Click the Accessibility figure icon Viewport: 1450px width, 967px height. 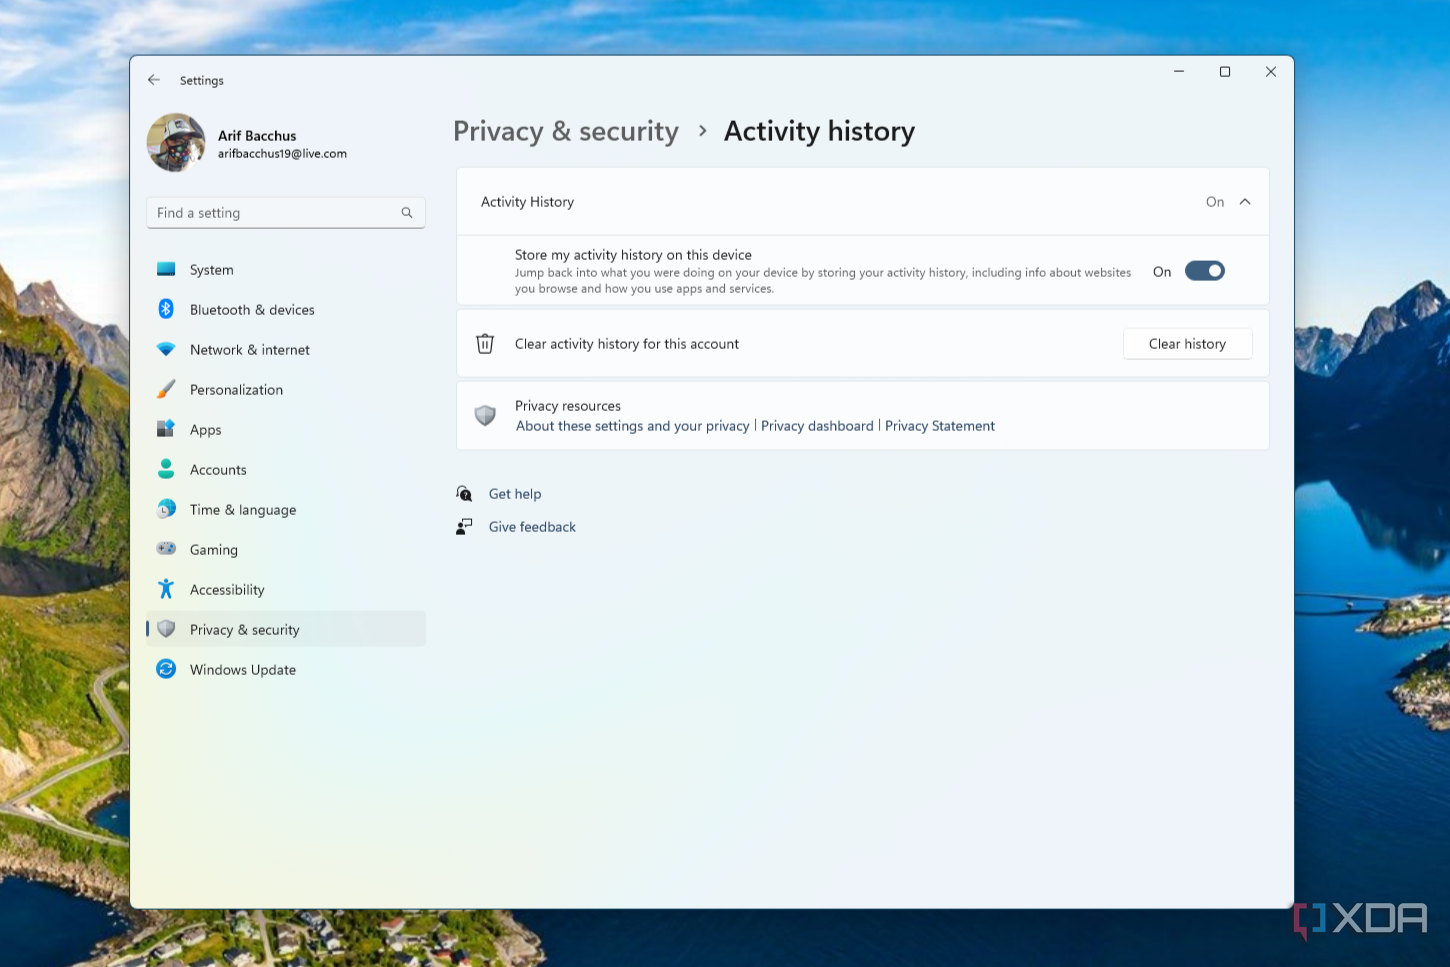pyautogui.click(x=166, y=589)
